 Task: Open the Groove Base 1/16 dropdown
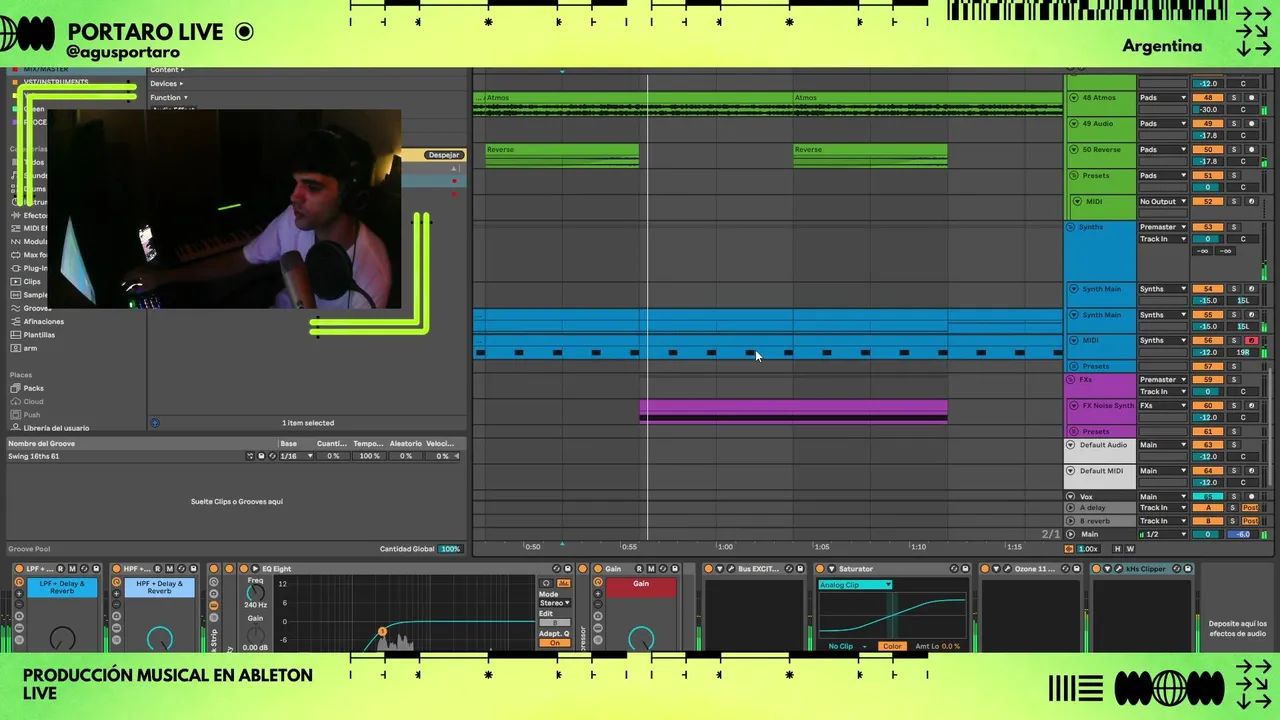tap(296, 456)
